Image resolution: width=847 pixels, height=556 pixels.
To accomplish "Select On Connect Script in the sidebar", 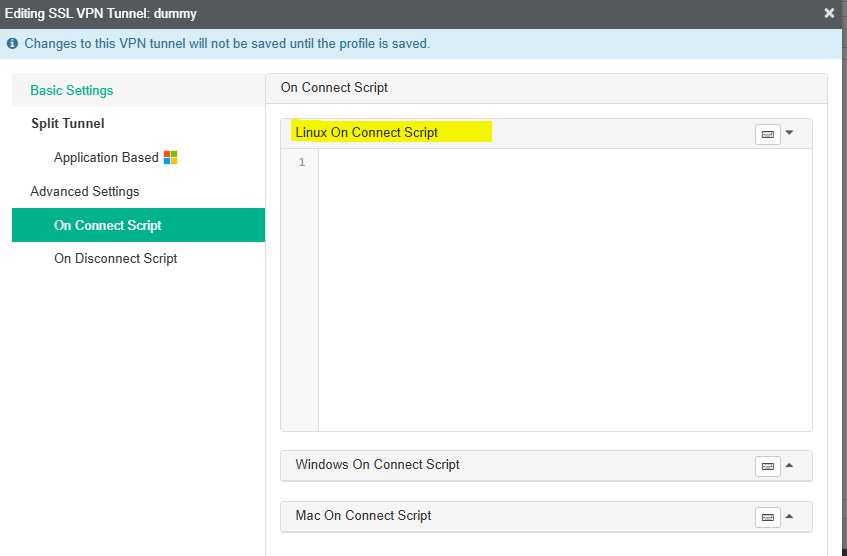I will click(108, 225).
